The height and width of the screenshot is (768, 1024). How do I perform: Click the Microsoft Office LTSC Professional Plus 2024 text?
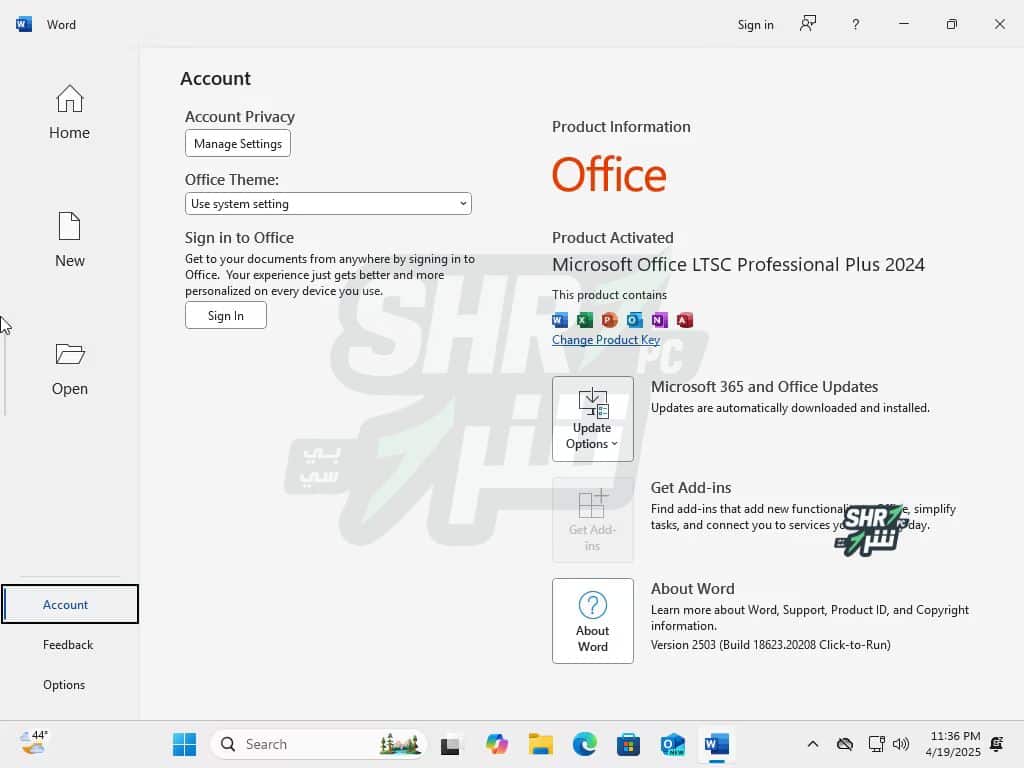tap(739, 264)
